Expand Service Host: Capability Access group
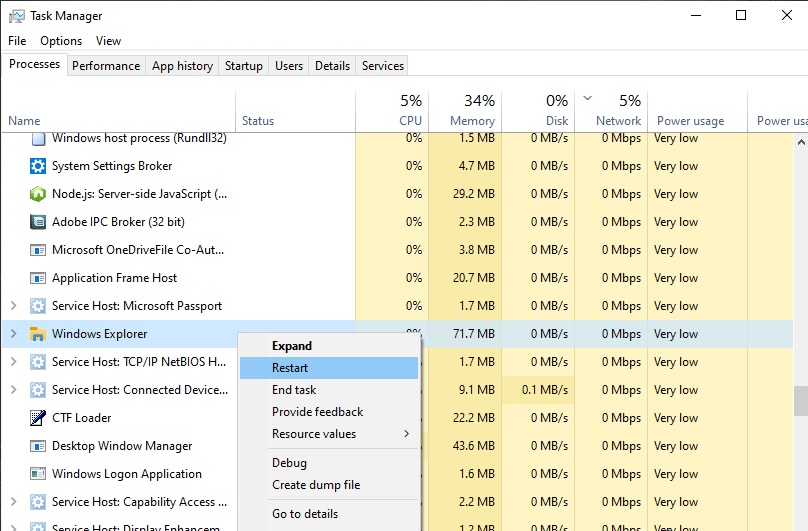 [14, 502]
